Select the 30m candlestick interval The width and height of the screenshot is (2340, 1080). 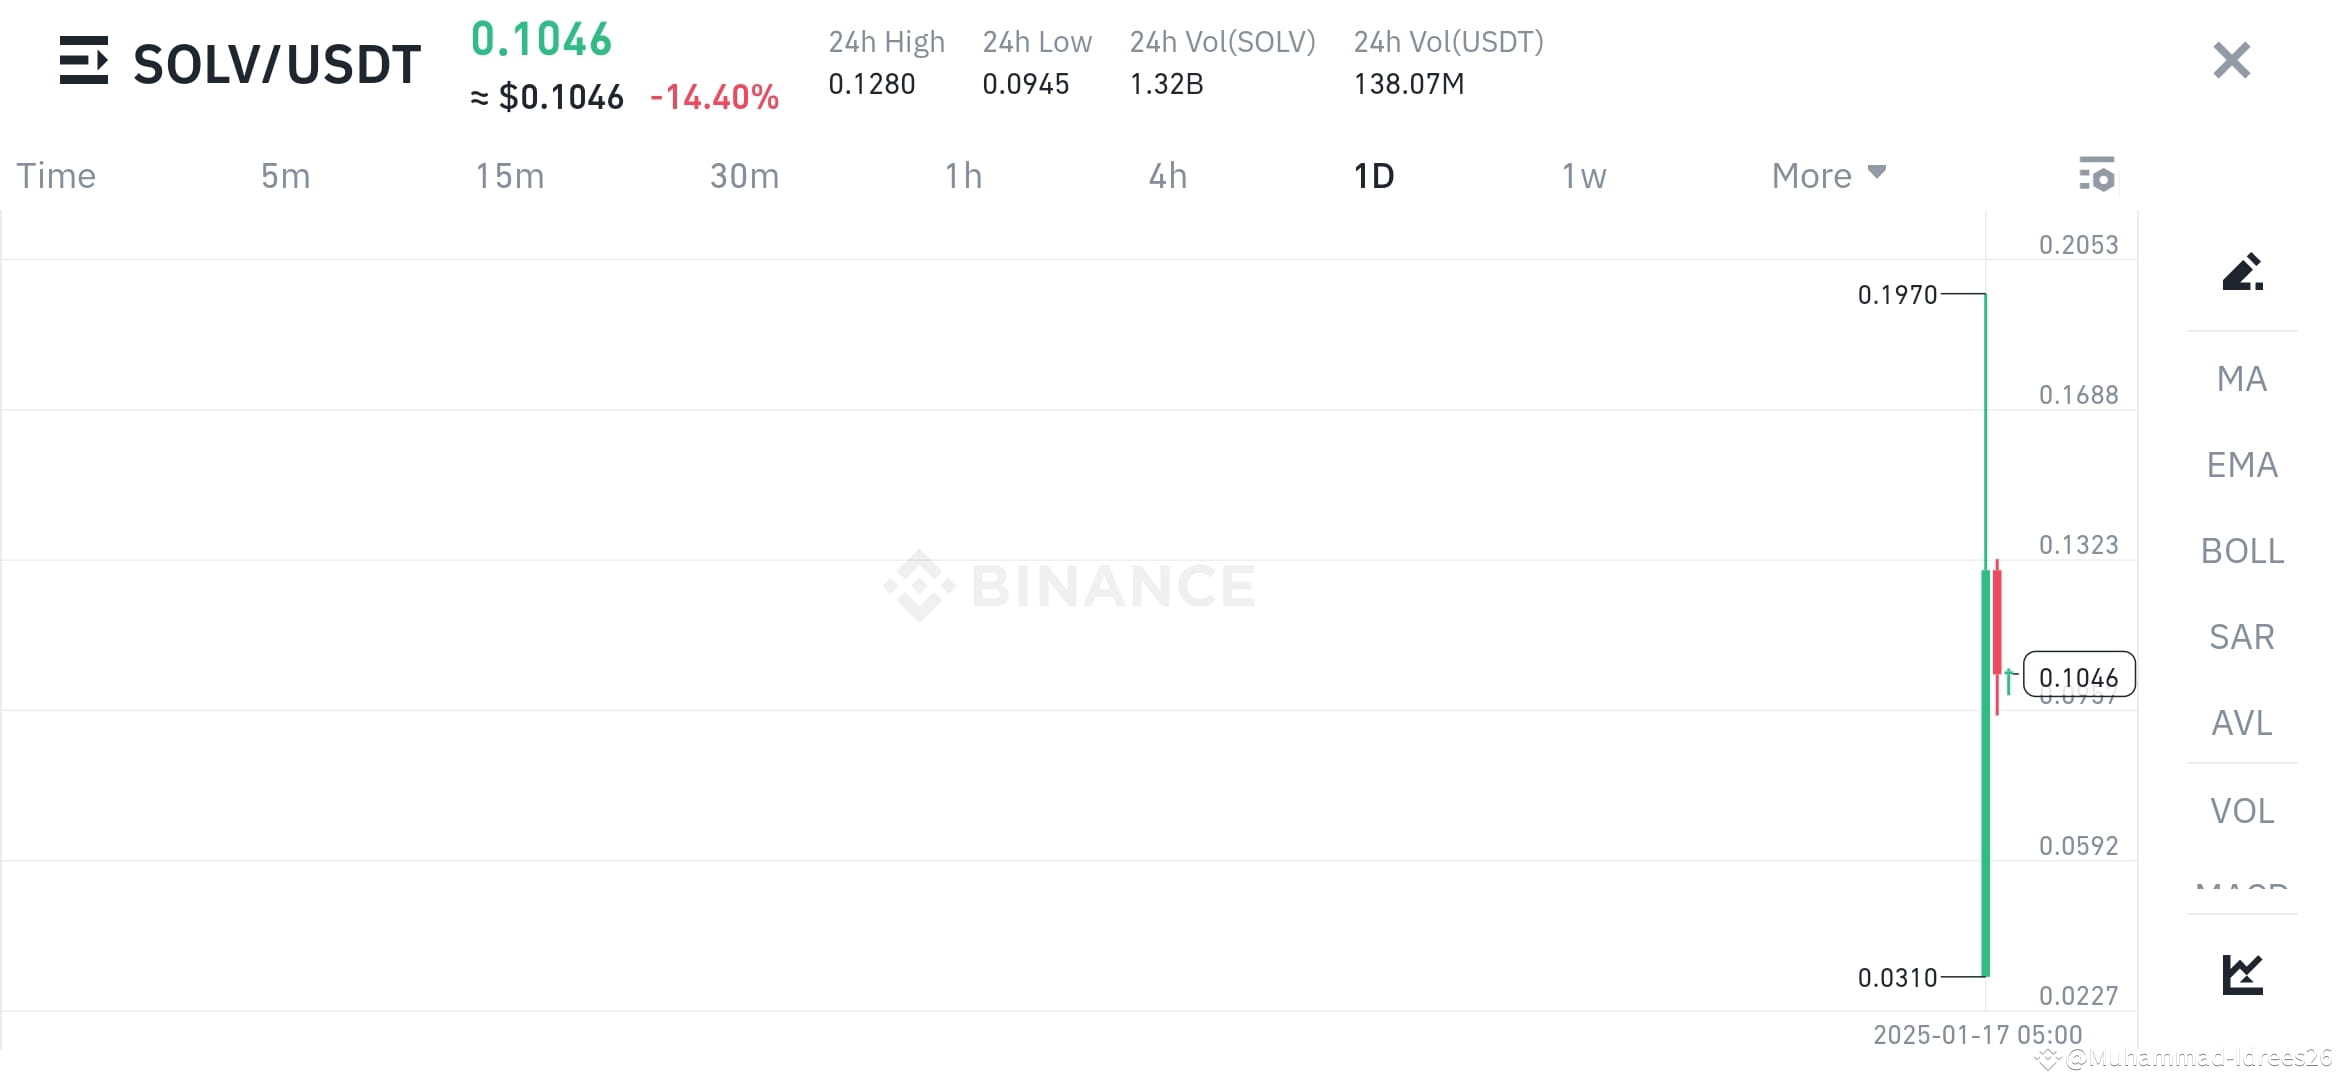(x=744, y=175)
